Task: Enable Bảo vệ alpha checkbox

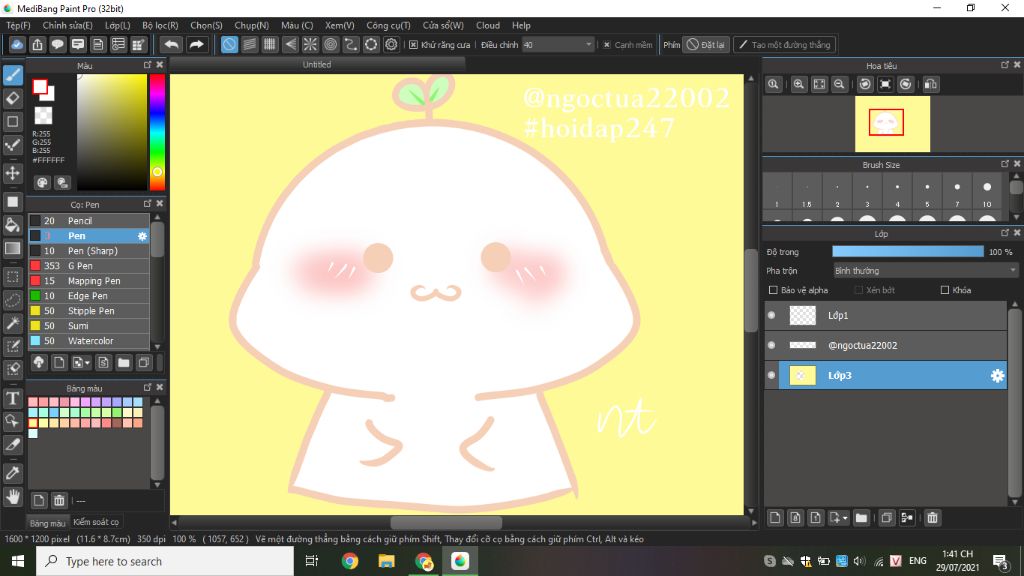Action: (x=773, y=290)
